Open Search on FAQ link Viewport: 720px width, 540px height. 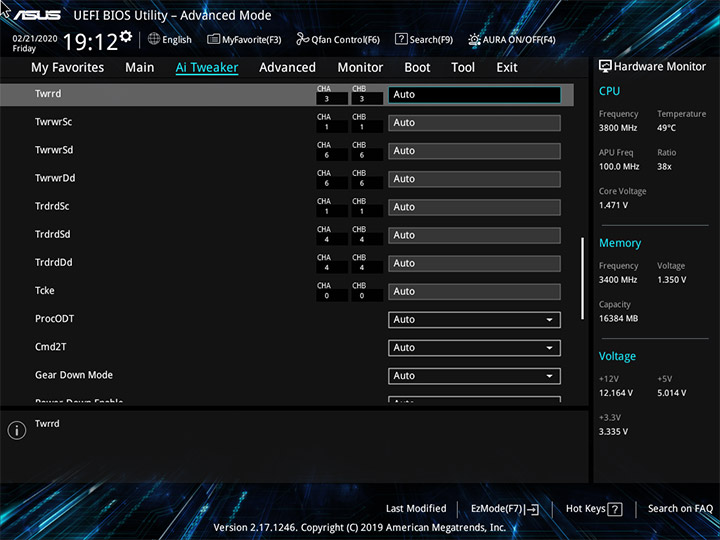(x=680, y=508)
